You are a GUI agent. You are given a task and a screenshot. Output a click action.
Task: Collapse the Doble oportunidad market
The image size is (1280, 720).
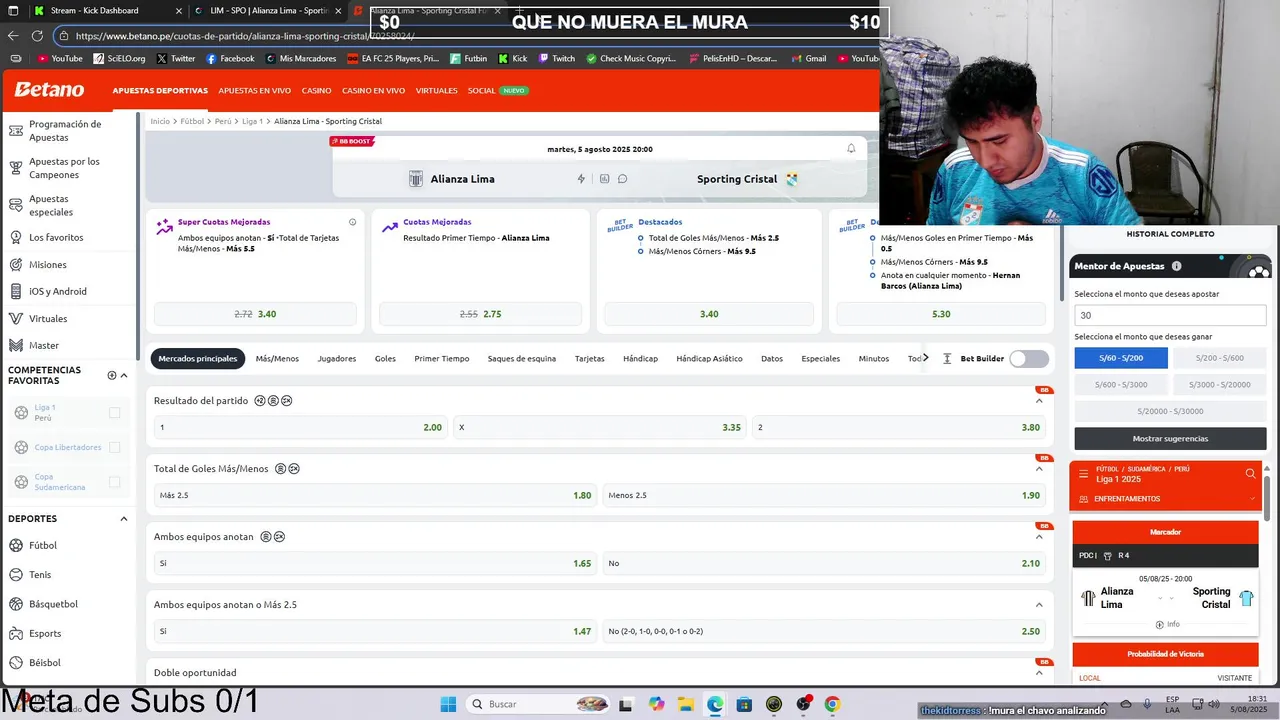point(1039,673)
